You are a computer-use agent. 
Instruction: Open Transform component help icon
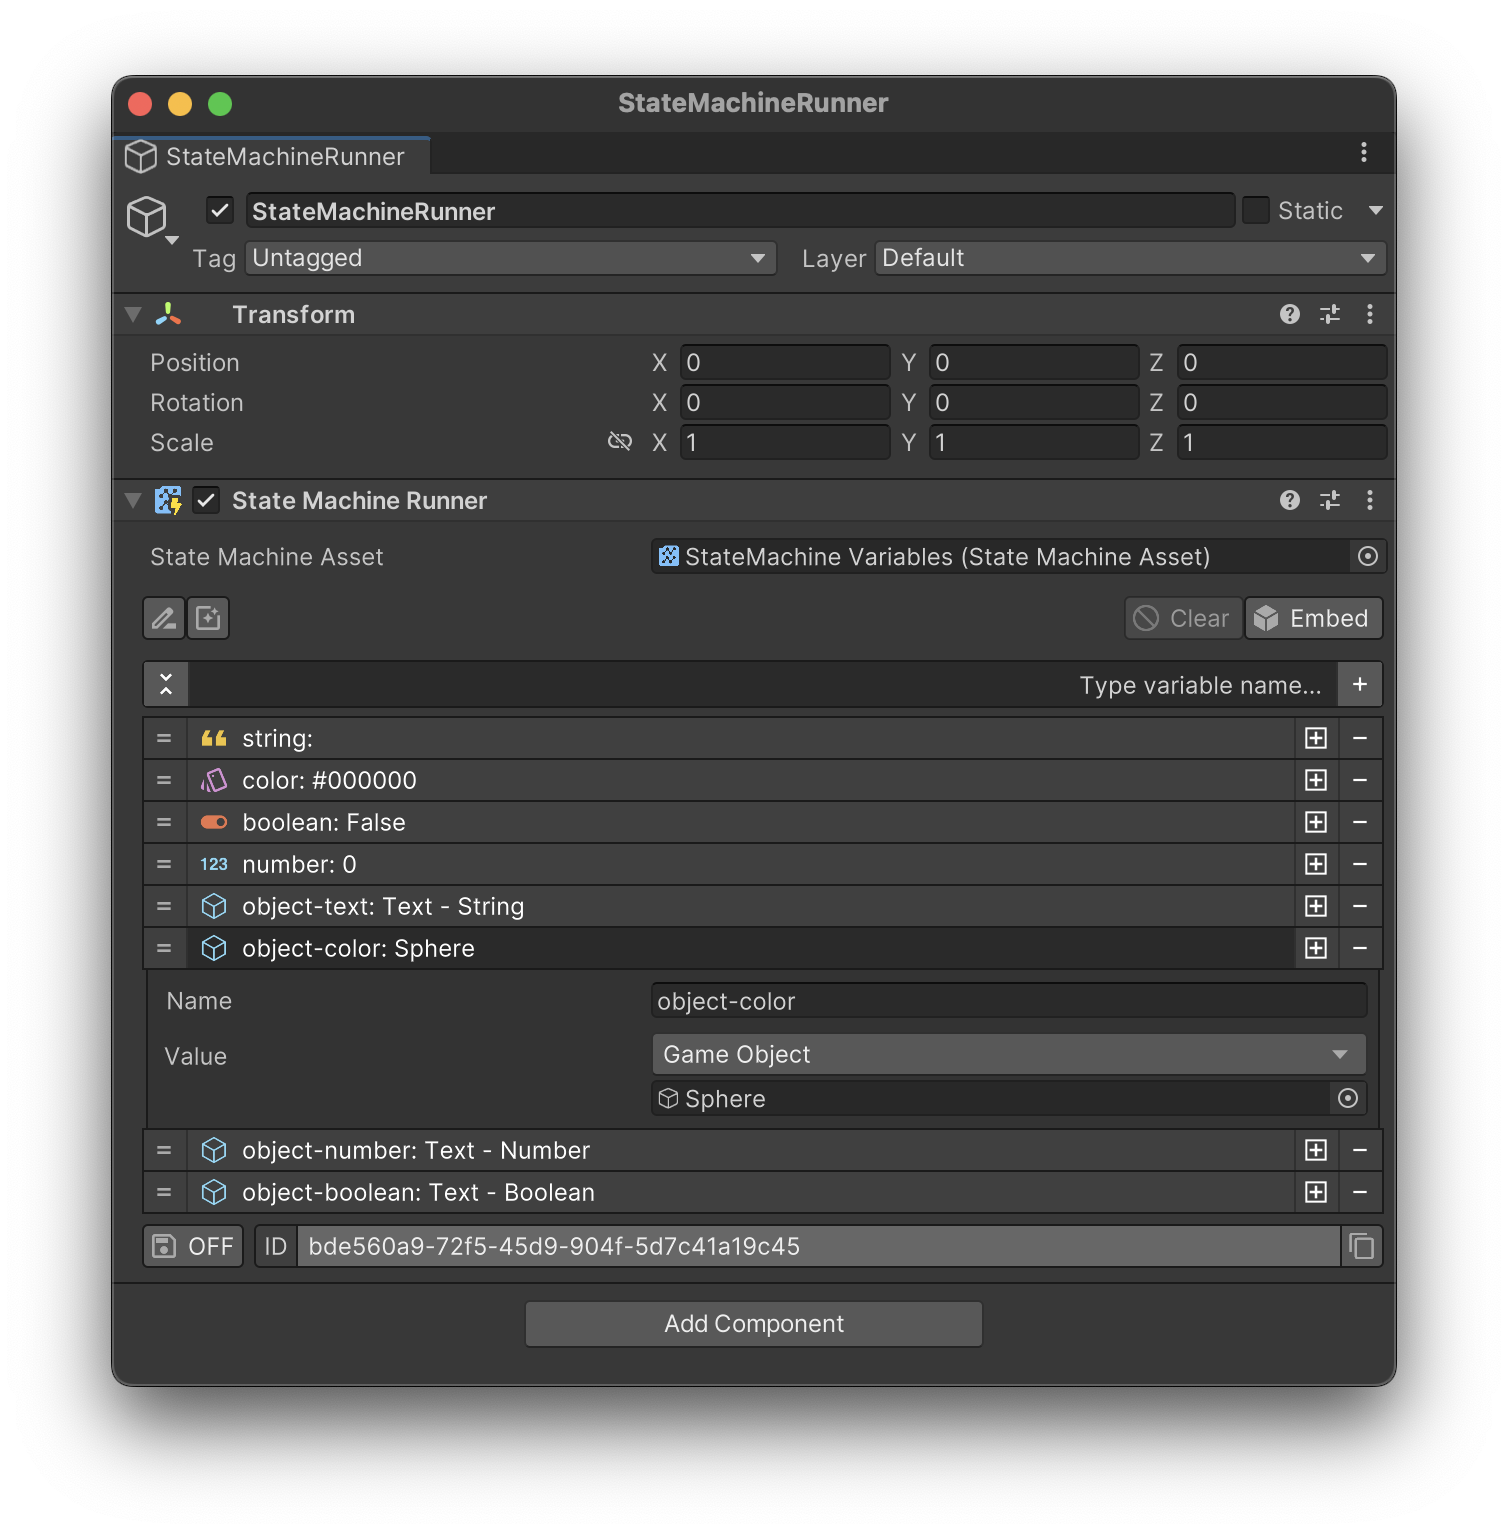(x=1289, y=314)
